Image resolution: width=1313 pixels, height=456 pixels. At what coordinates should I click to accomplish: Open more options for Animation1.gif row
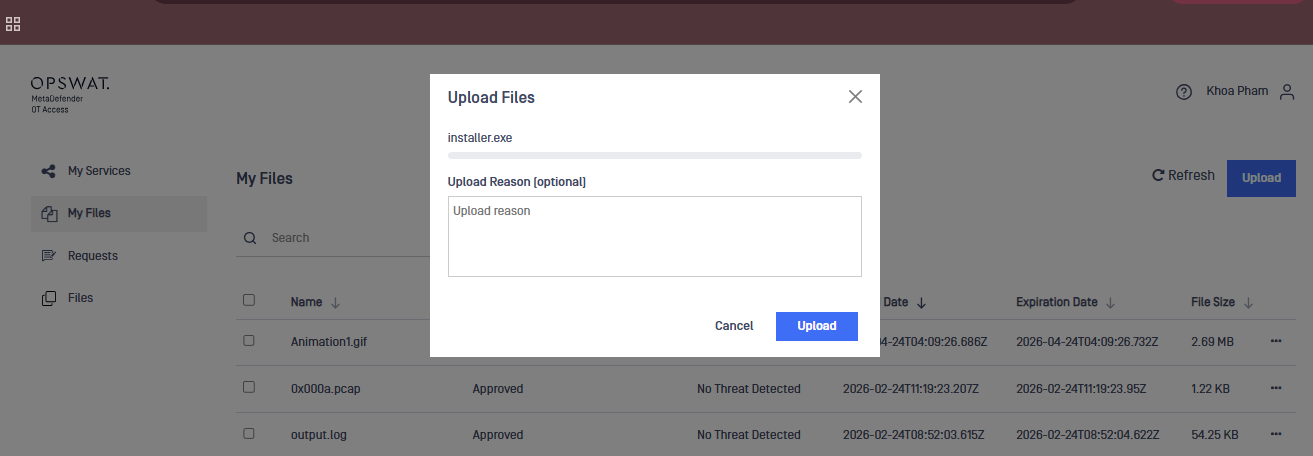tap(1275, 341)
